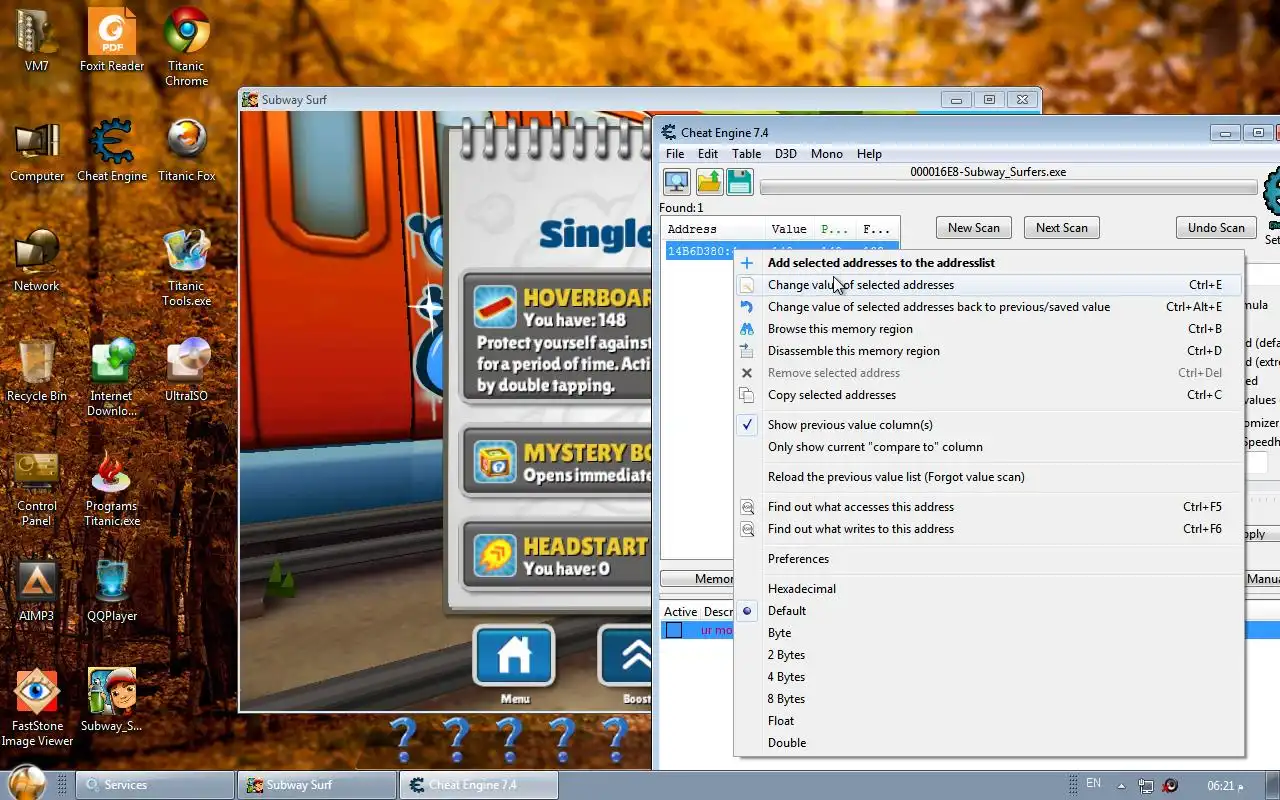1280x800 pixels.
Task: Toggle Show previous value column(s)
Action: (x=989, y=425)
